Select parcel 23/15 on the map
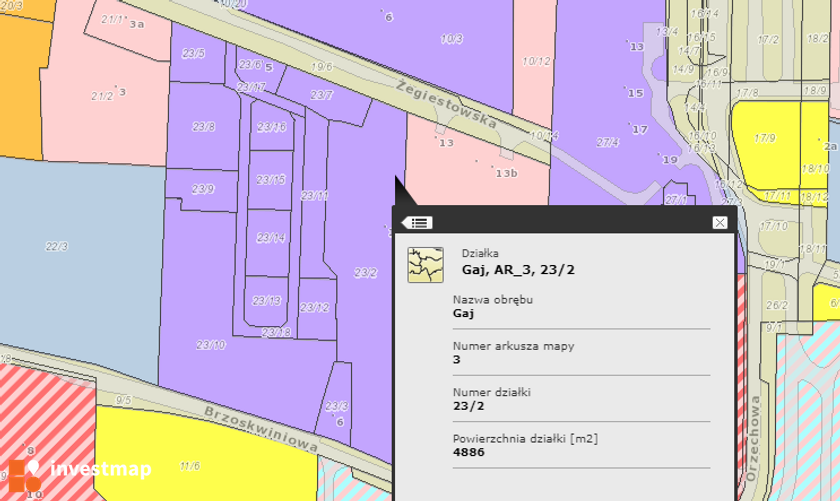The width and height of the screenshot is (840, 501). pos(271,180)
